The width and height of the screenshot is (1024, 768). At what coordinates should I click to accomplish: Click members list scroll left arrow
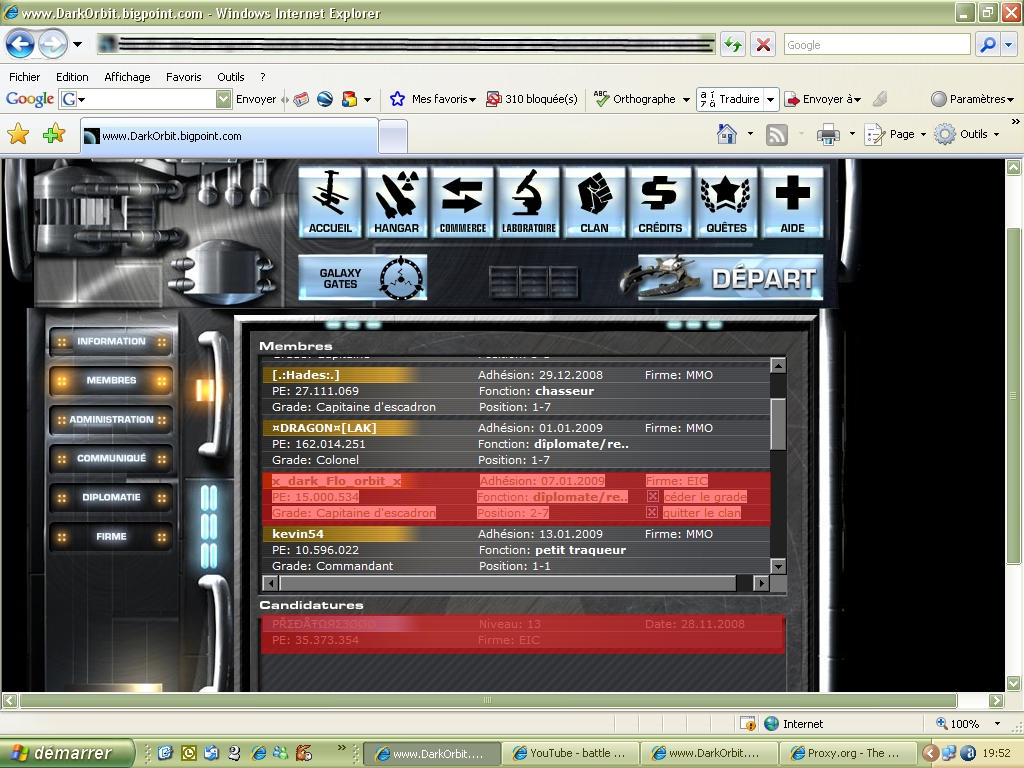(x=270, y=583)
